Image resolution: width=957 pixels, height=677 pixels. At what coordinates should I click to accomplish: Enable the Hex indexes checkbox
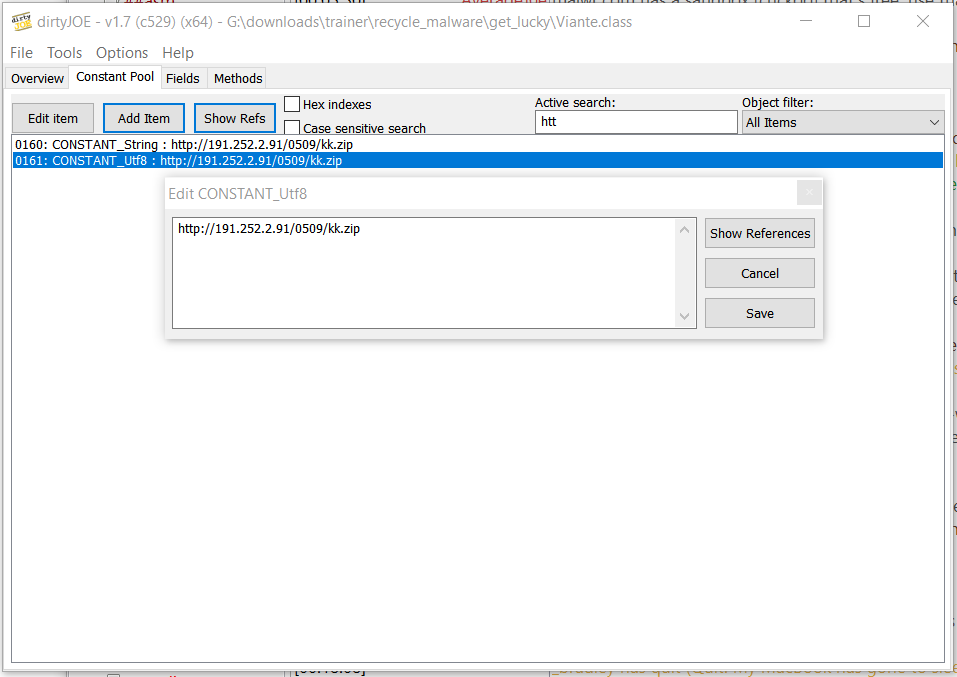(293, 104)
